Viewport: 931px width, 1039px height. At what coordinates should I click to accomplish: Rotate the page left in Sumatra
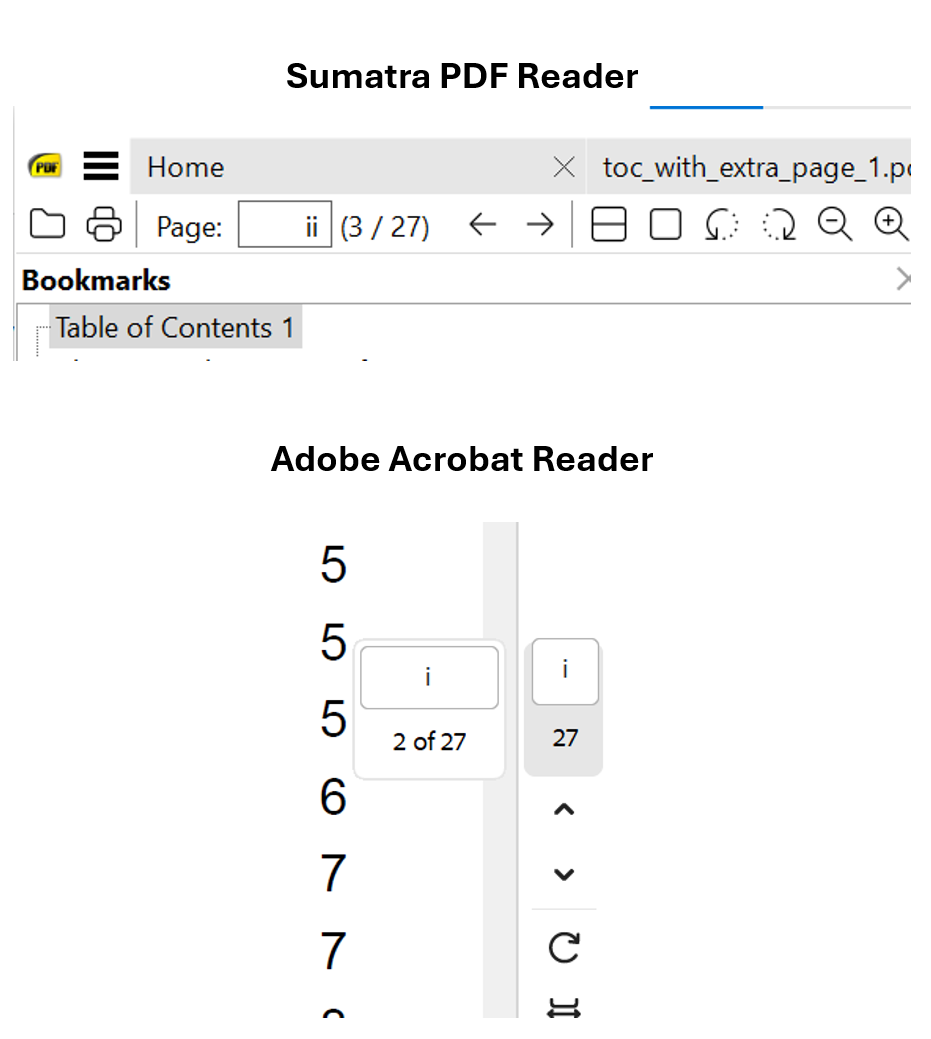pos(721,225)
